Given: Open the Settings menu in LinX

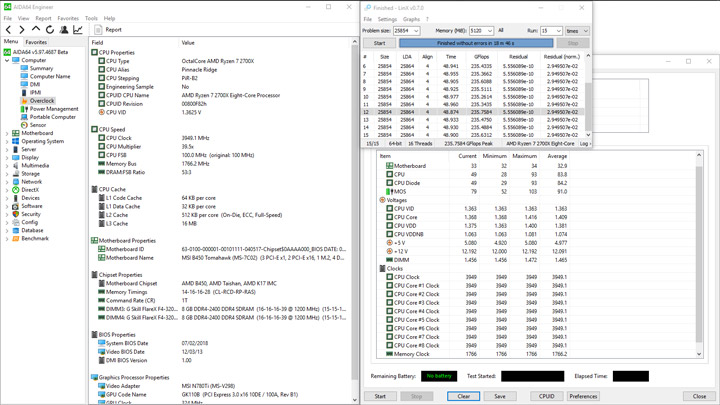Looking at the screenshot, I should (387, 19).
